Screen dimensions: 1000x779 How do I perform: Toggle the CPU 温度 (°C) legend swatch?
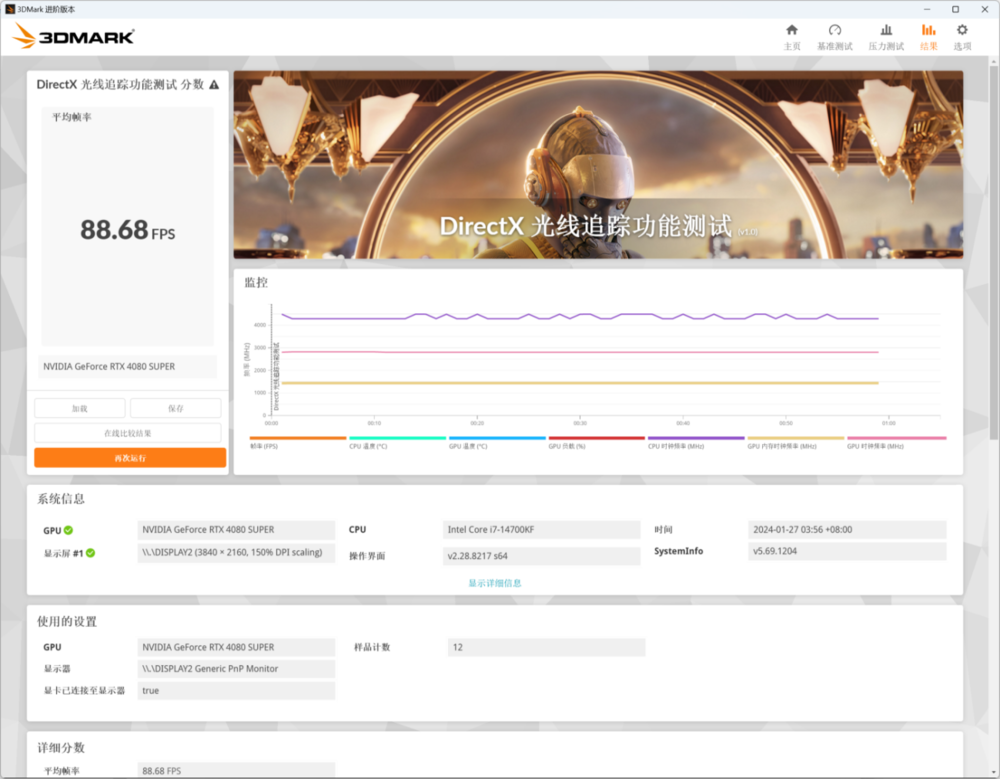tap(397, 438)
